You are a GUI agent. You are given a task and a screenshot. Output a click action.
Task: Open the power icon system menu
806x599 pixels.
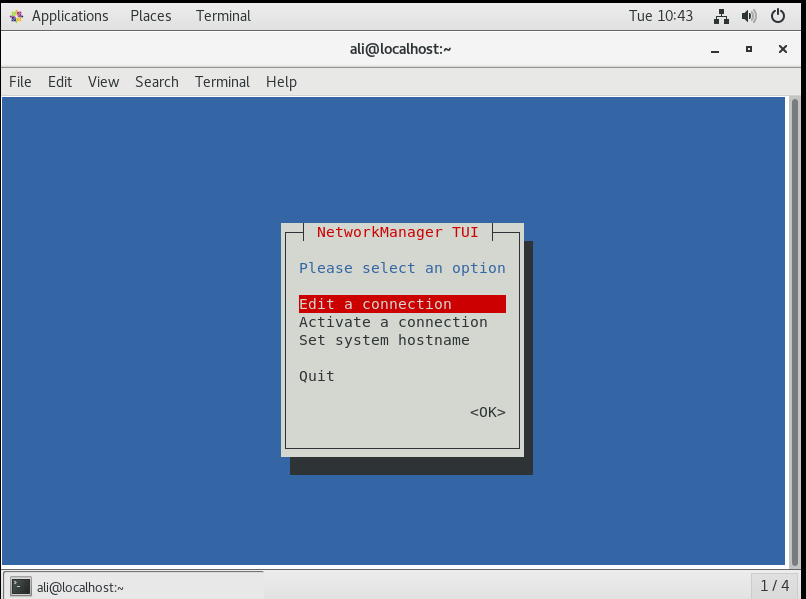point(778,16)
